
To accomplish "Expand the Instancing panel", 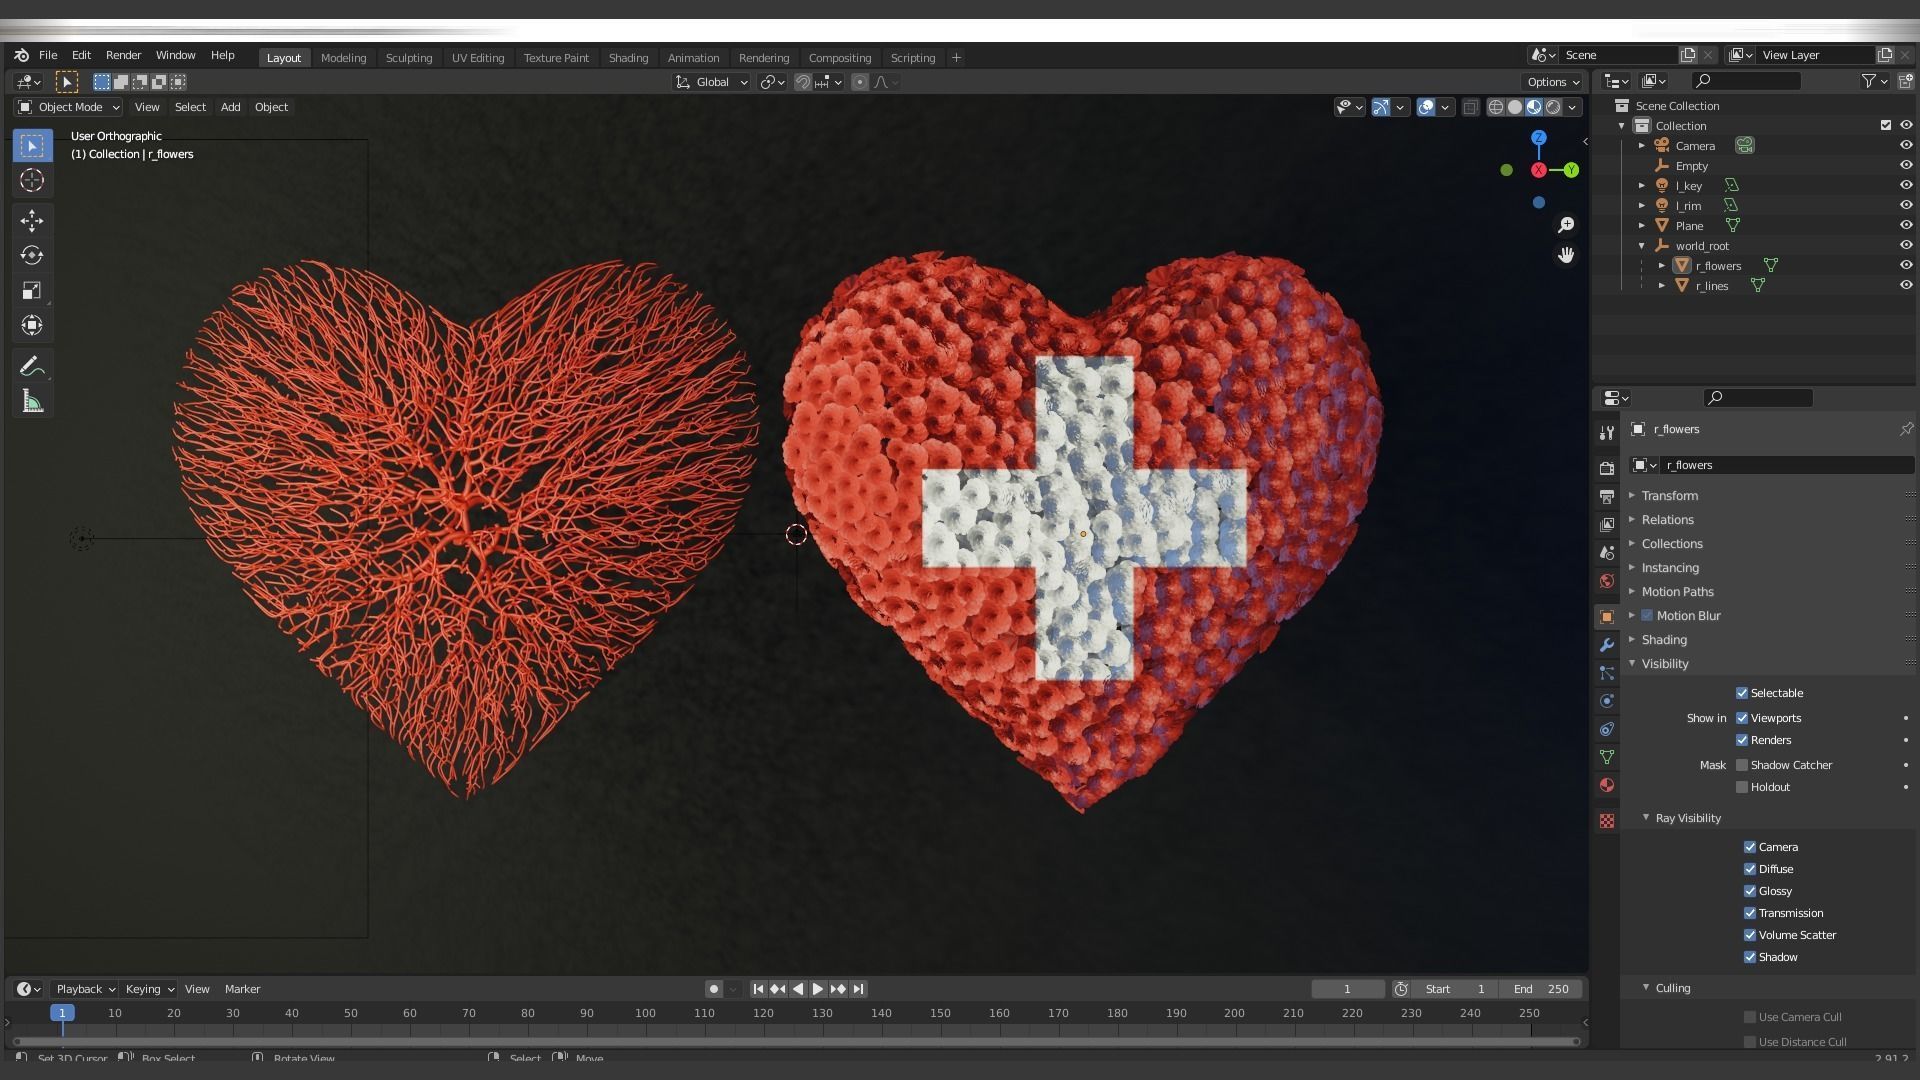I will pos(1669,568).
